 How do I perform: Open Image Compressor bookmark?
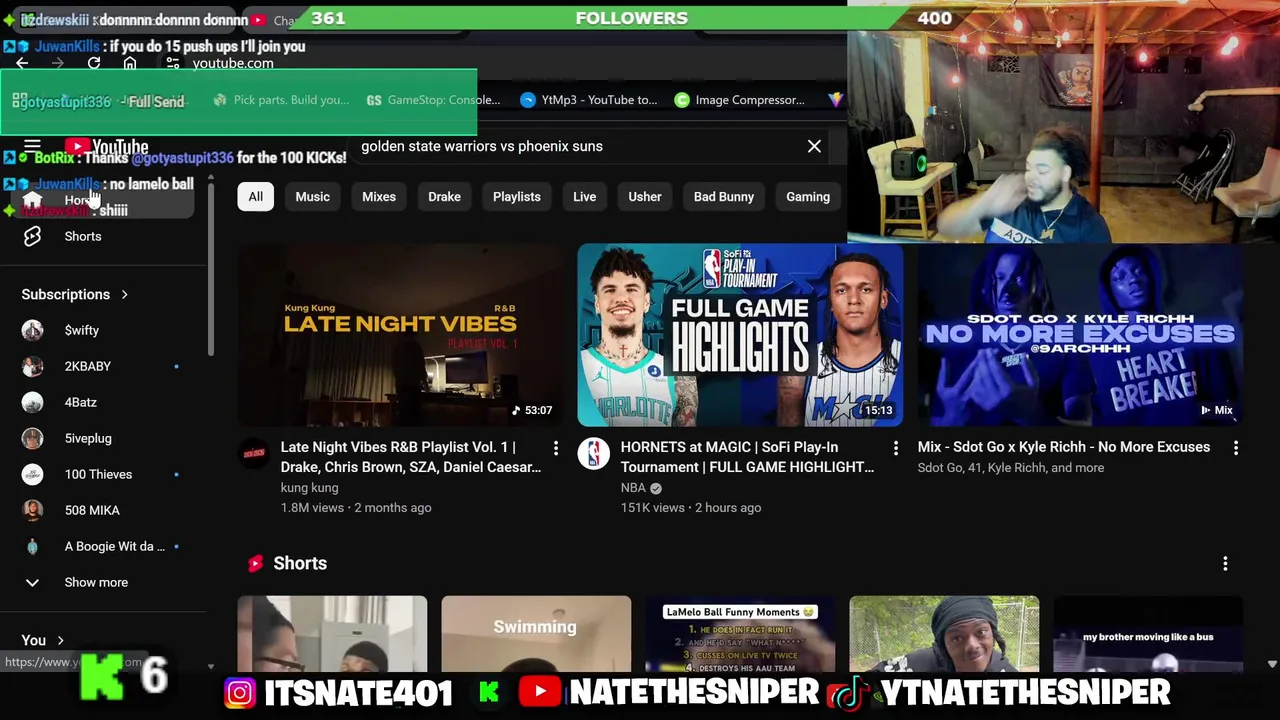(739, 100)
